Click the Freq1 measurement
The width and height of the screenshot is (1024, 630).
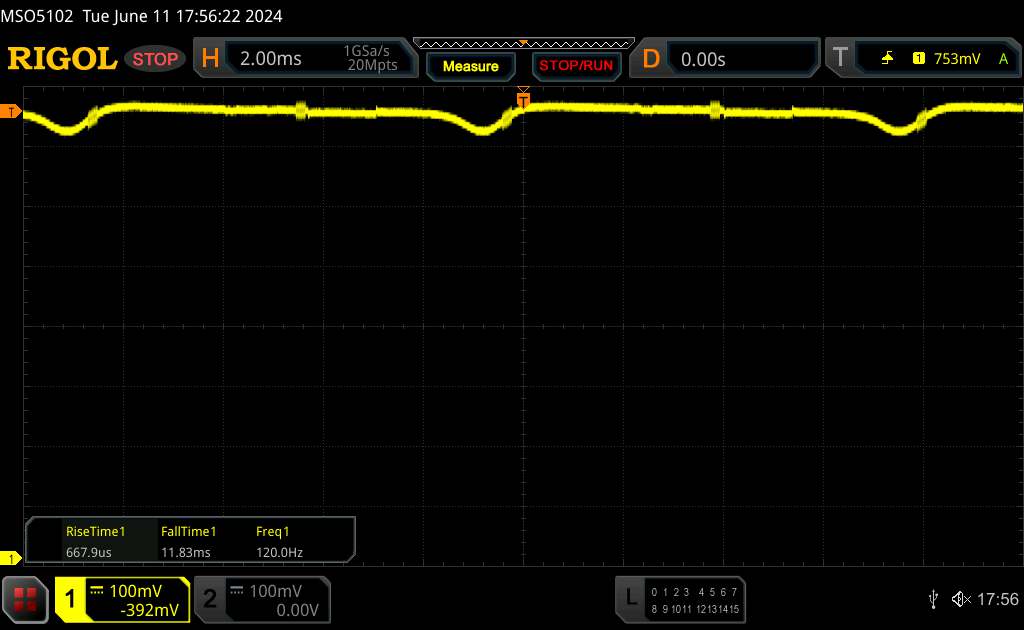click(x=272, y=531)
